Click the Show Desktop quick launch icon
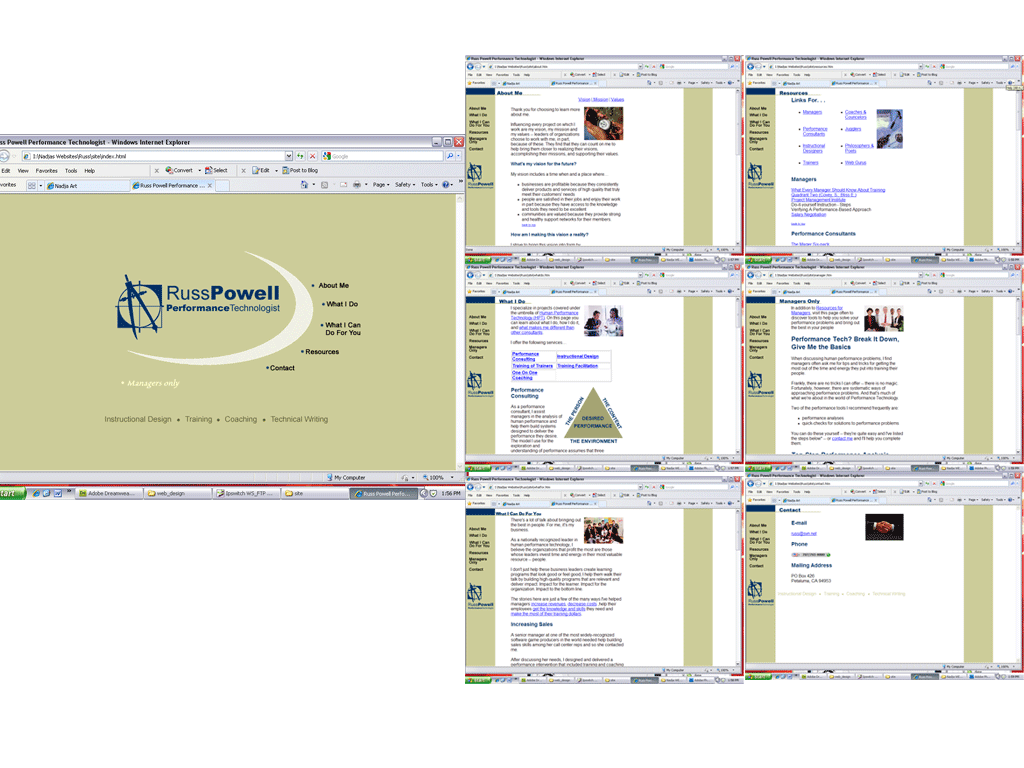This screenshot has height=768, width=1024. (x=46, y=494)
